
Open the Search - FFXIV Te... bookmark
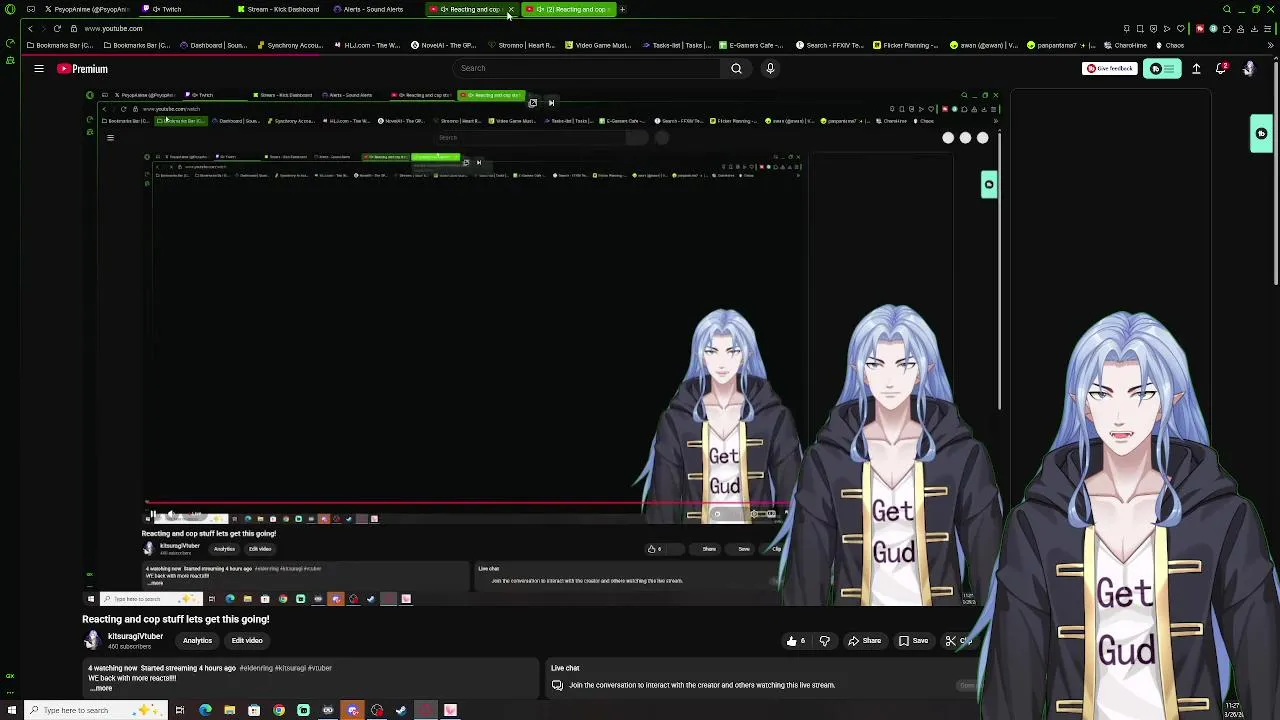coord(829,45)
